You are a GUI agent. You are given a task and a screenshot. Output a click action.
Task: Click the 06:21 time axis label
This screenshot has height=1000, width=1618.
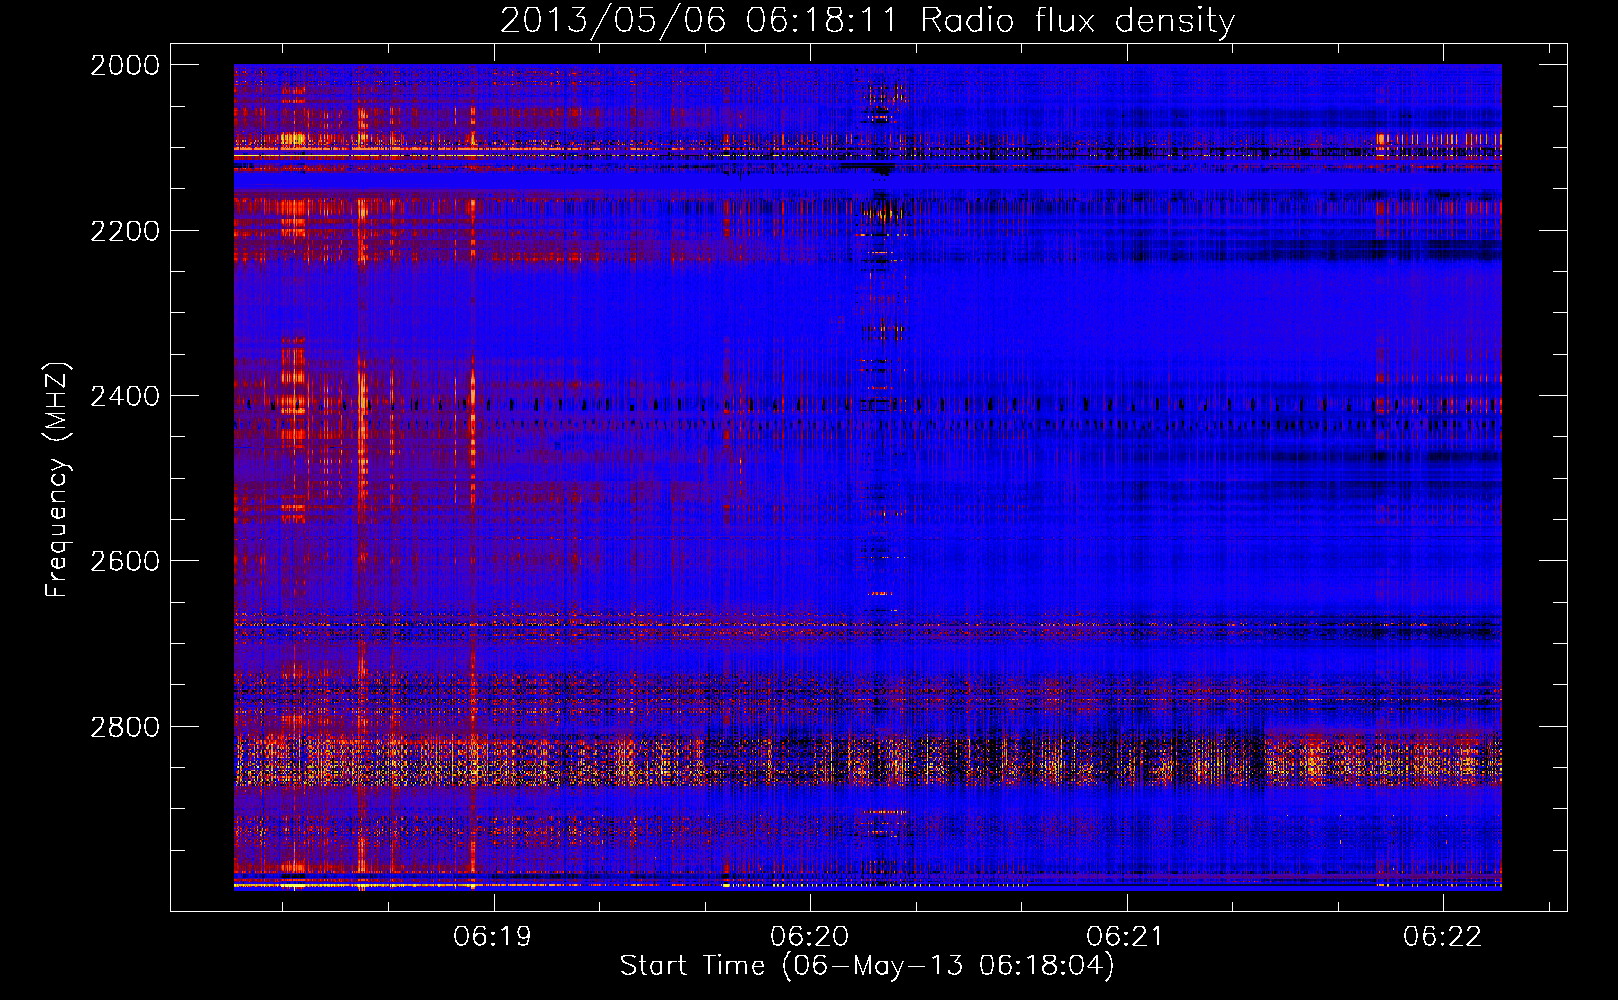point(1126,936)
